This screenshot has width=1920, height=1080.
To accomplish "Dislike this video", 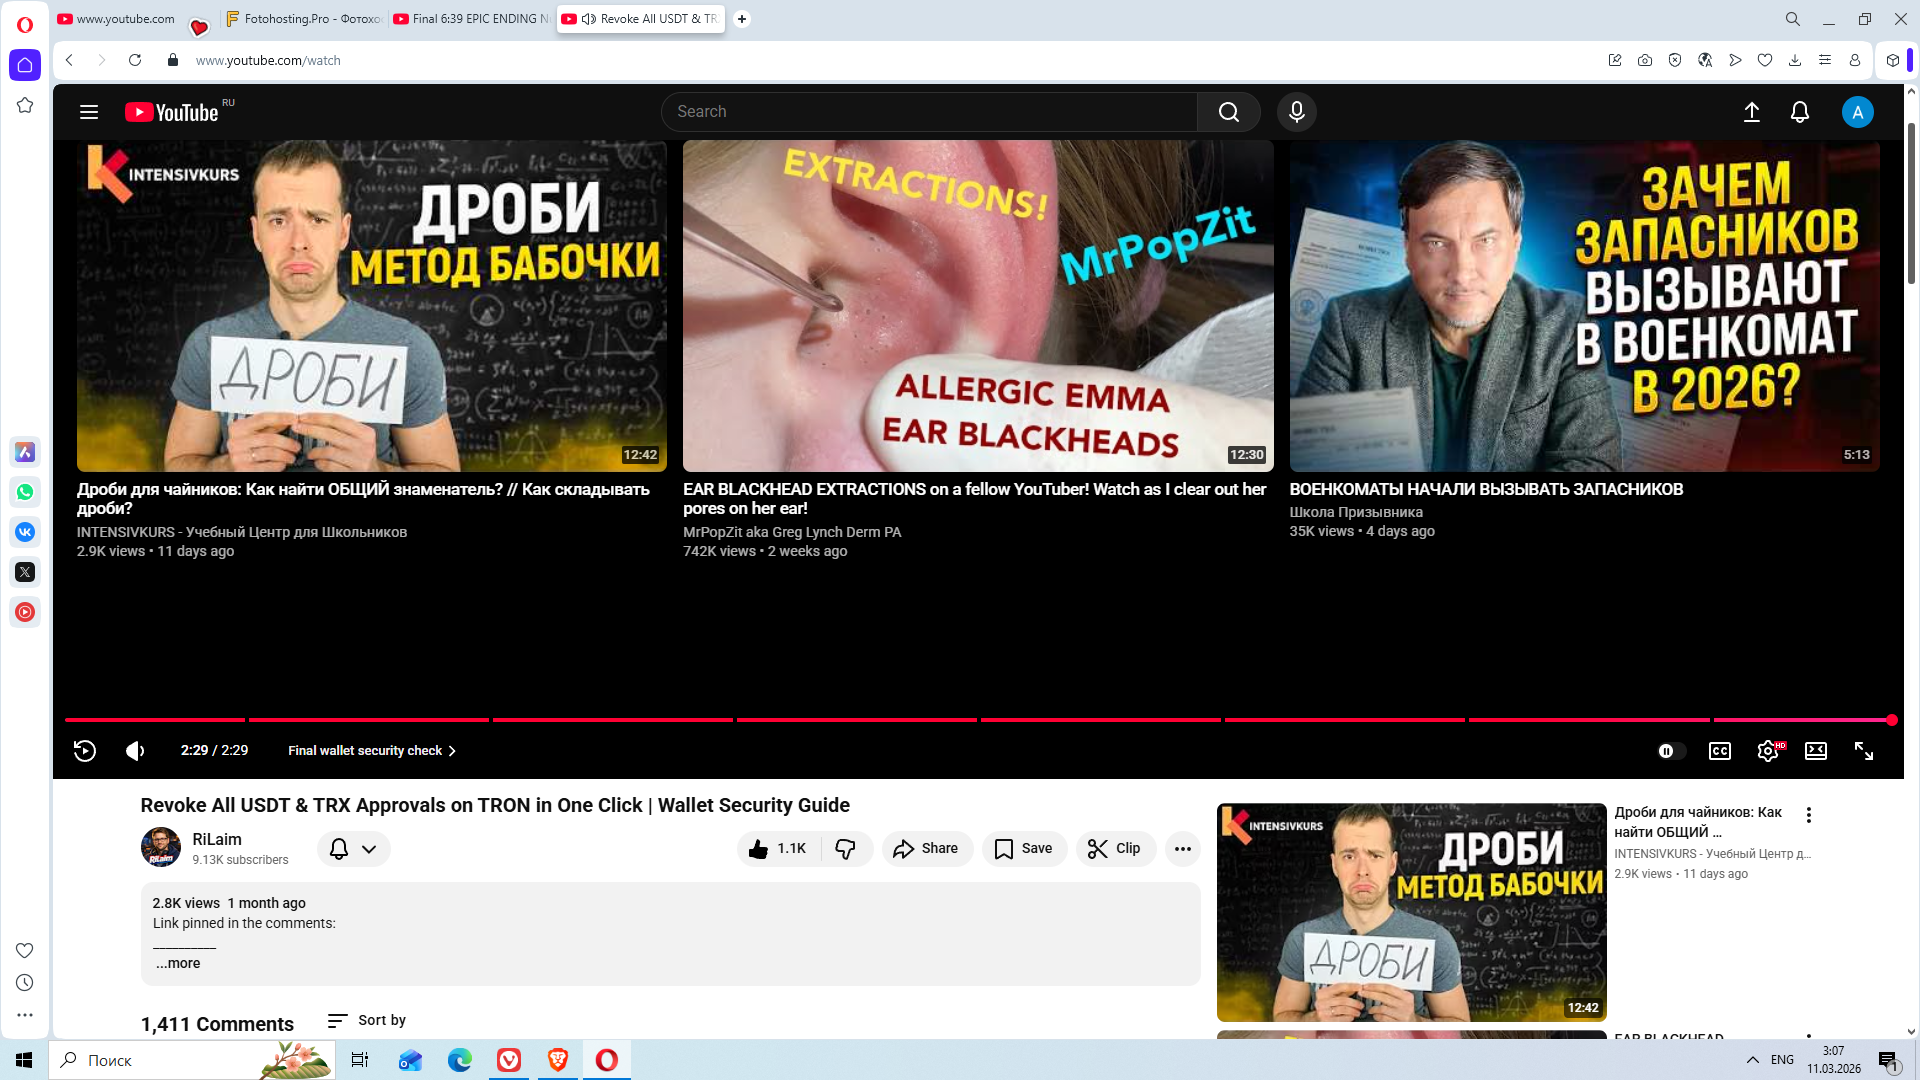I will 846,849.
